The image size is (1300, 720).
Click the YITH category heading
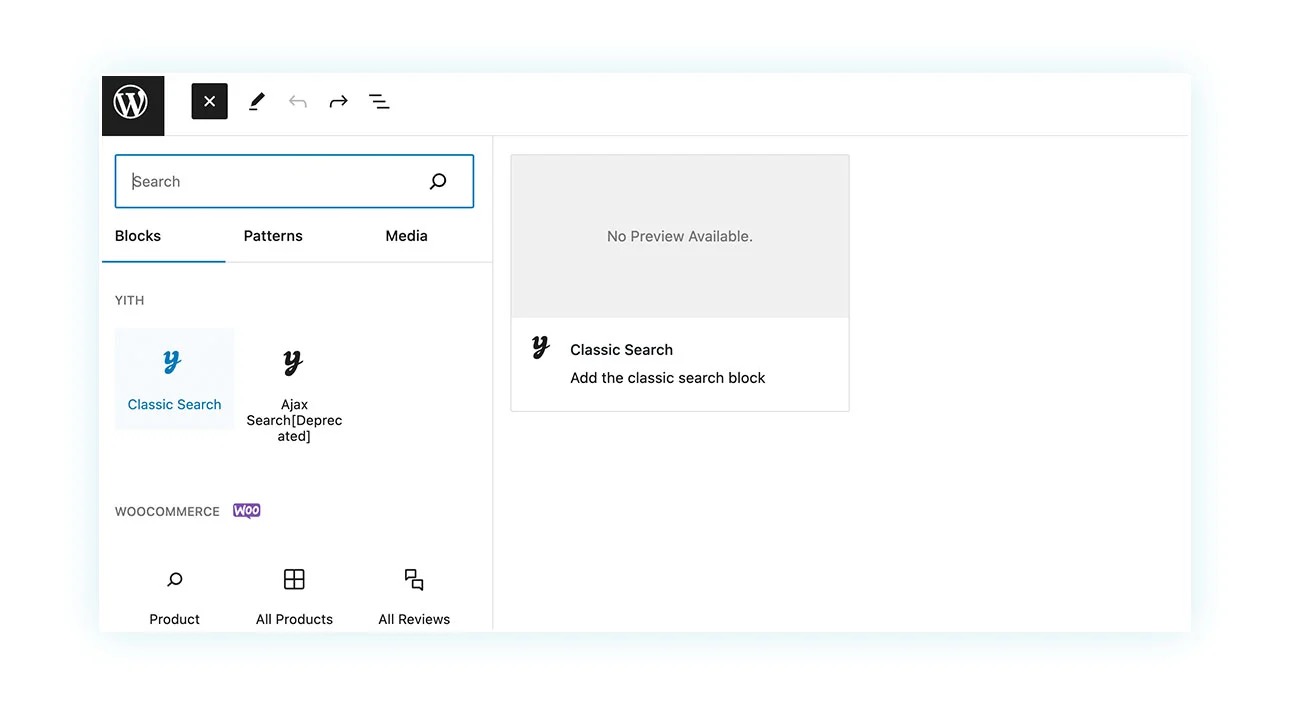[x=130, y=300]
